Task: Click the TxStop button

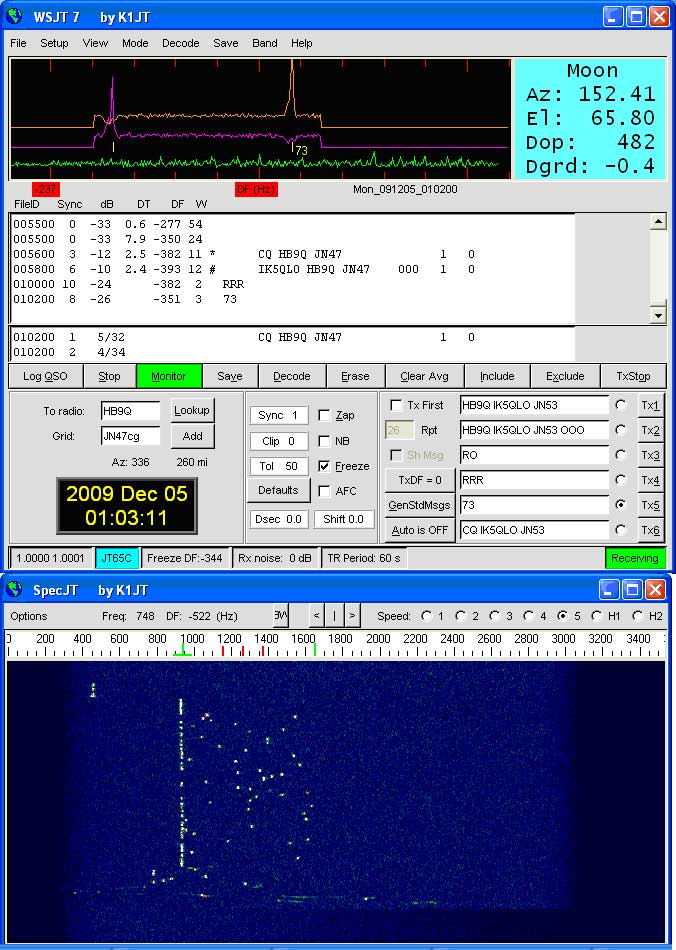Action: coord(633,376)
